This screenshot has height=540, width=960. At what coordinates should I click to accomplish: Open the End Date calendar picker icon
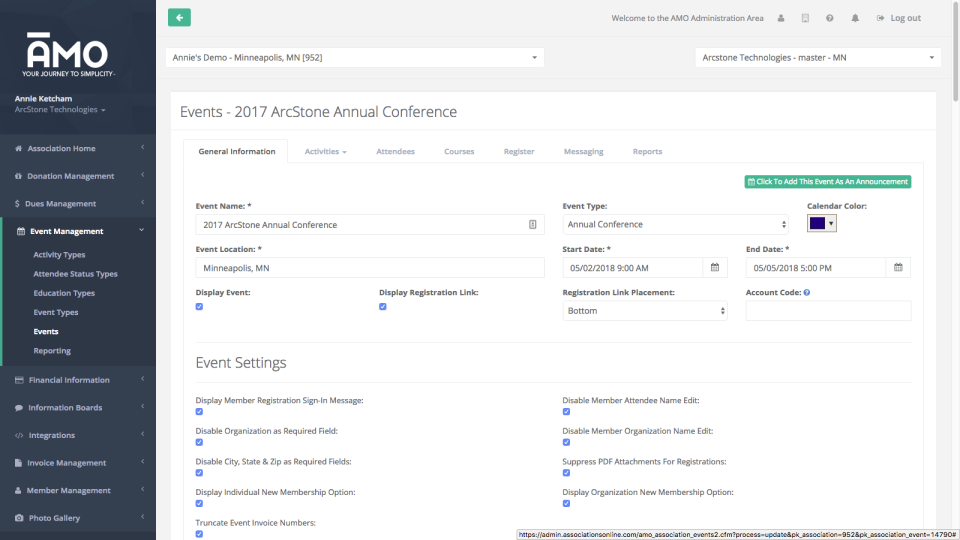(898, 268)
